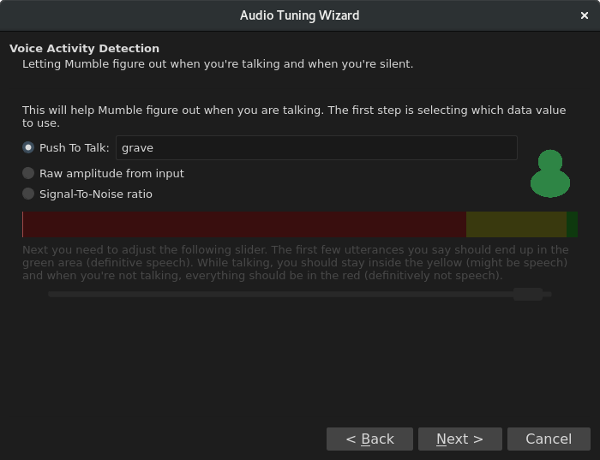Cancel the Audio Tuning Wizard
This screenshot has height=460, width=600.
[x=548, y=439]
